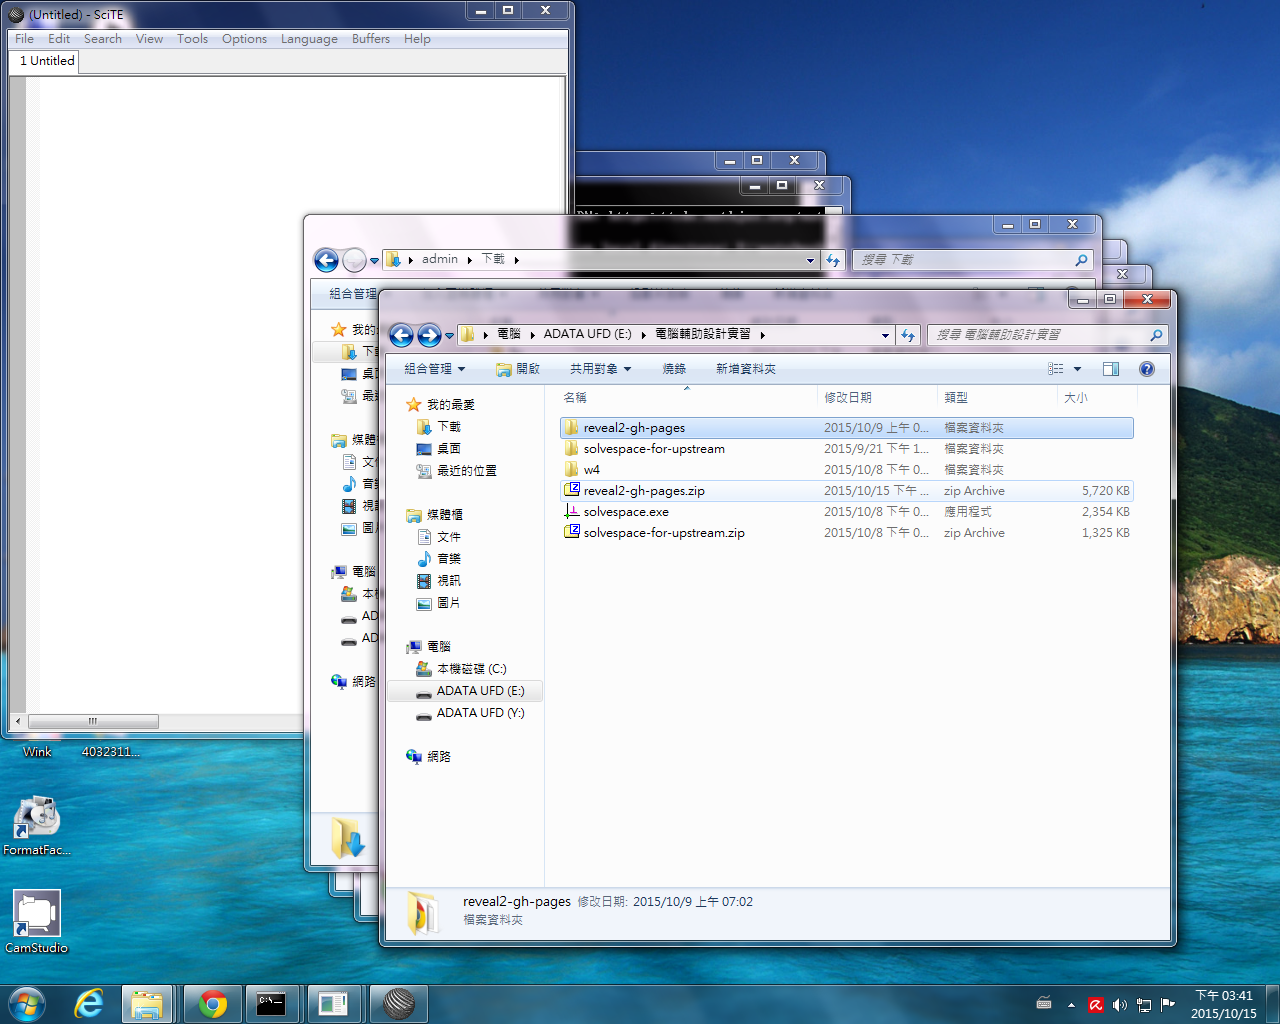Click Back arrow in front Explorer window

point(401,335)
